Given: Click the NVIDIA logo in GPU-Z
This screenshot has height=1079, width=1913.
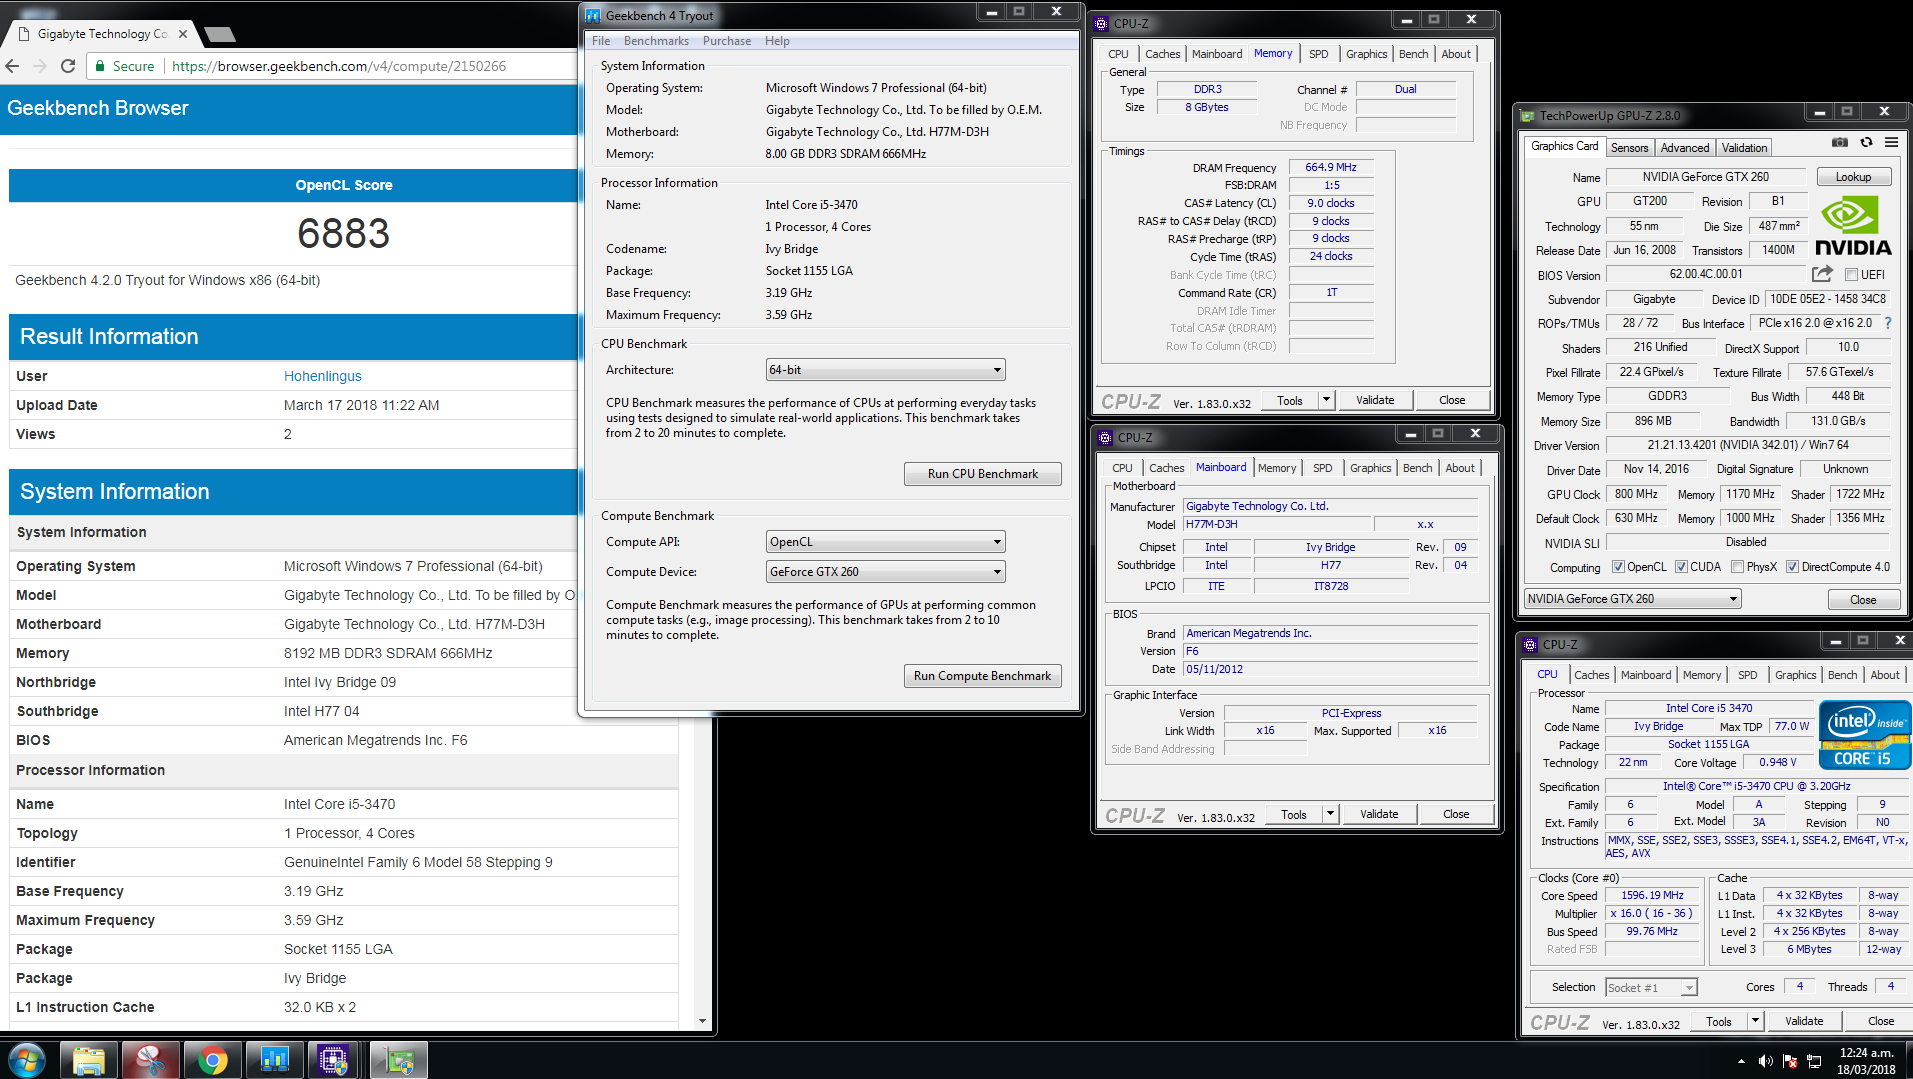Looking at the screenshot, I should (x=1853, y=226).
